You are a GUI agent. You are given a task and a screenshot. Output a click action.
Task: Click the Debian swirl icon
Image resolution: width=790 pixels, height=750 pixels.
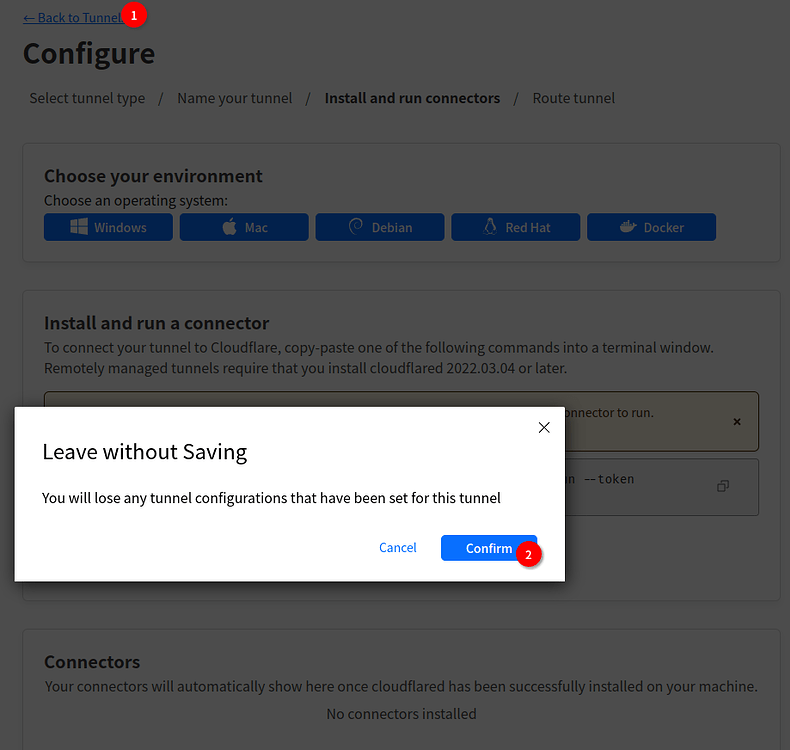355,227
